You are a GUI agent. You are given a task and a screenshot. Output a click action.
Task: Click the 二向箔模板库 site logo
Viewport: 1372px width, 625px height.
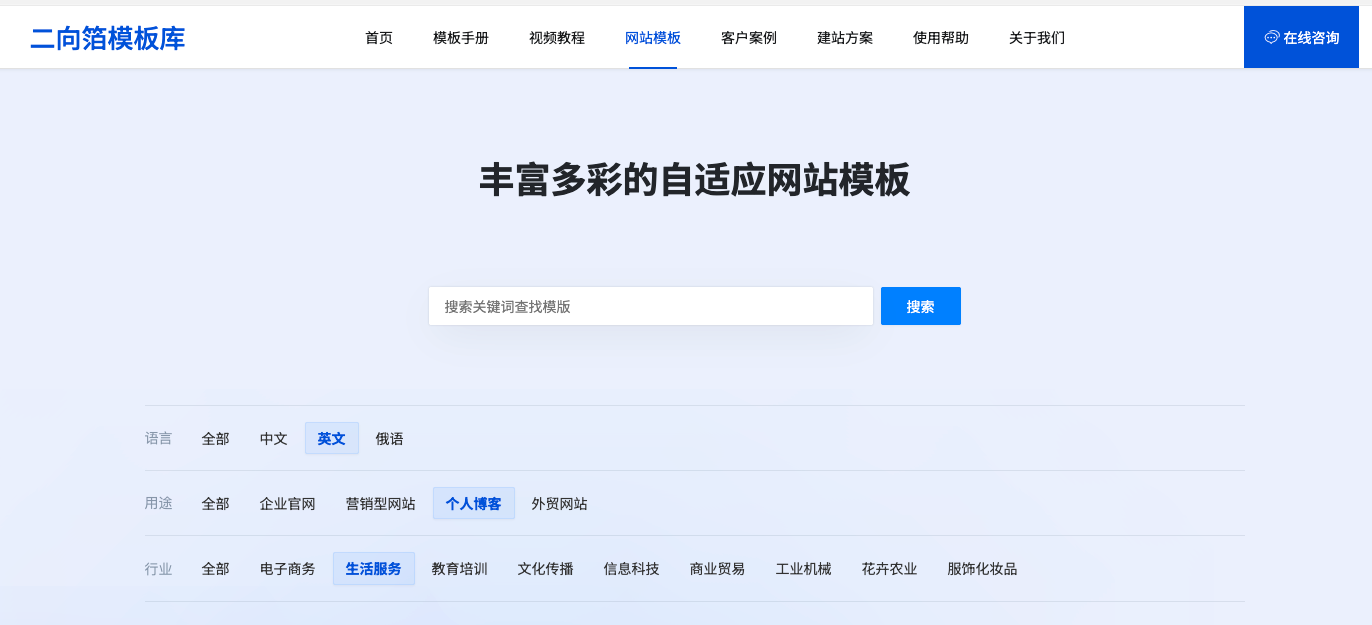(x=108, y=38)
